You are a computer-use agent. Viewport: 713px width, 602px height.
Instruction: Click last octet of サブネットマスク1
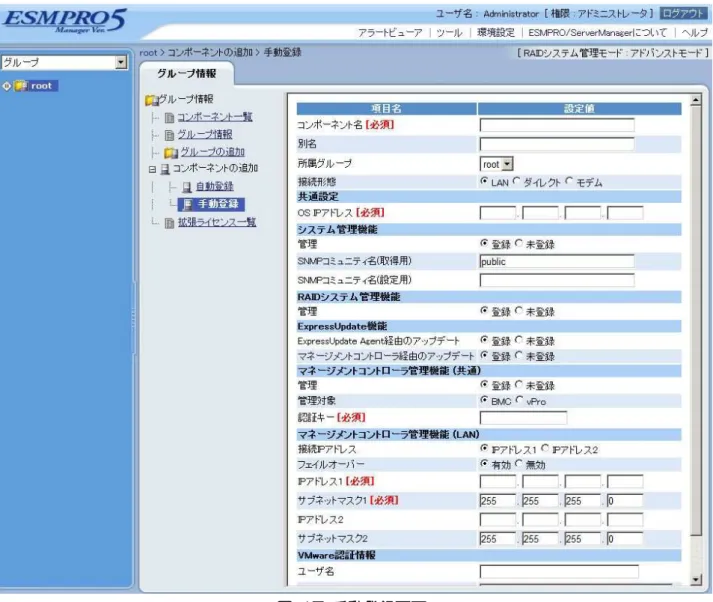[x=625, y=501]
